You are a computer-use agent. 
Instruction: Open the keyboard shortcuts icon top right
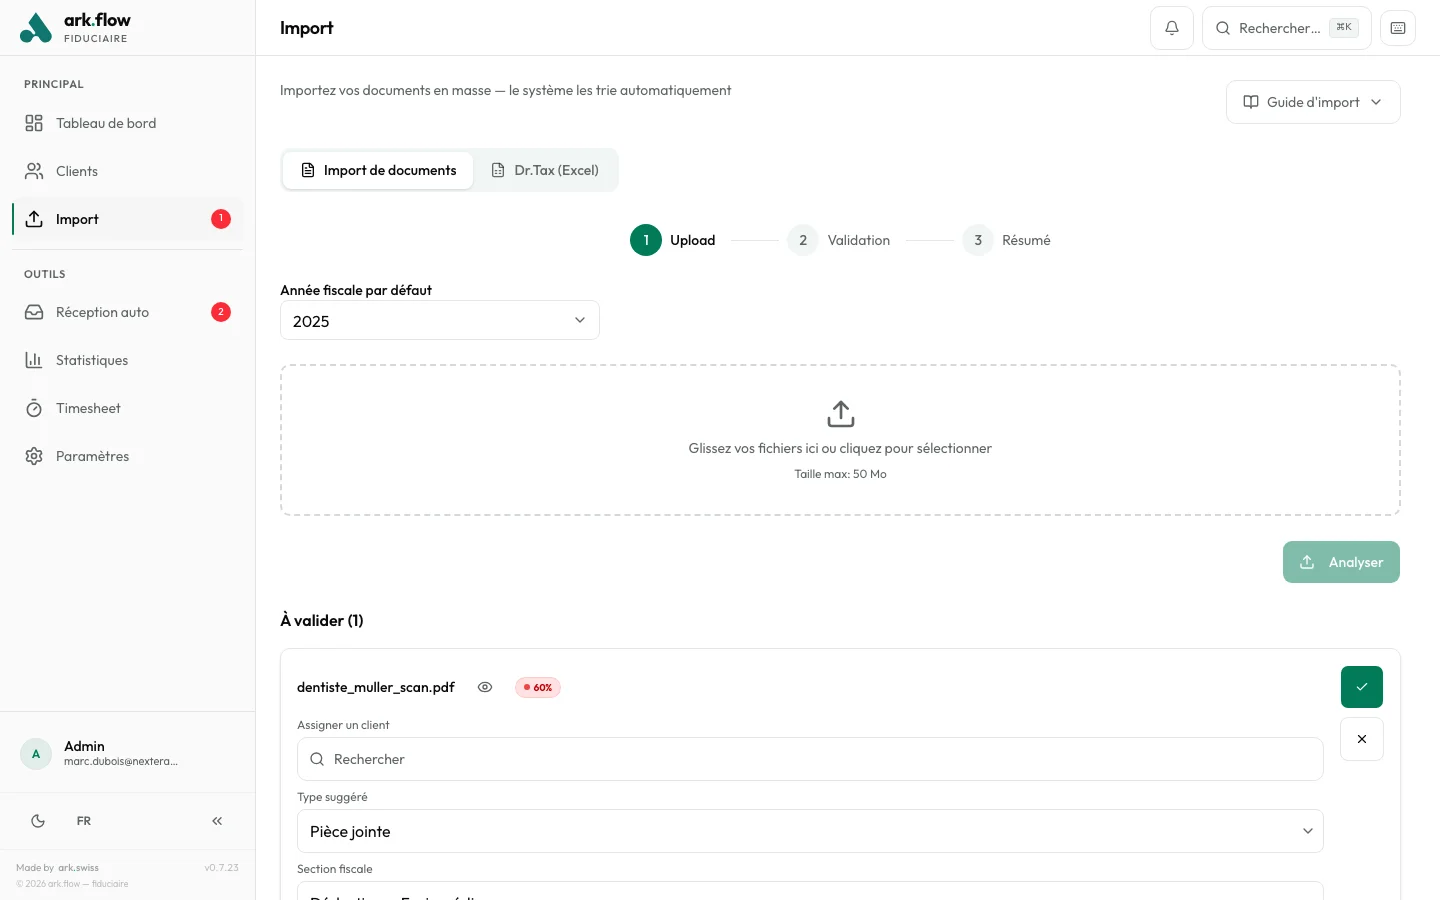[x=1397, y=28]
